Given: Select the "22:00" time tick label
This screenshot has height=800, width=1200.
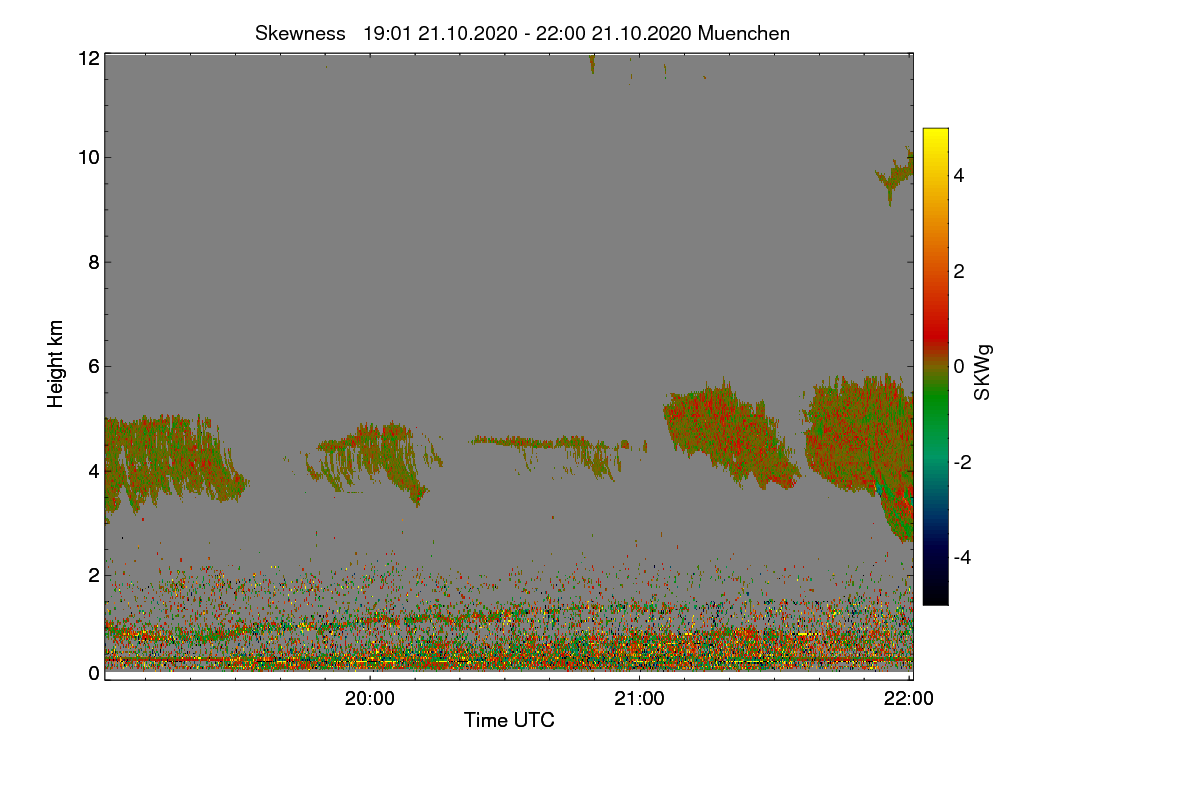Looking at the screenshot, I should [909, 699].
